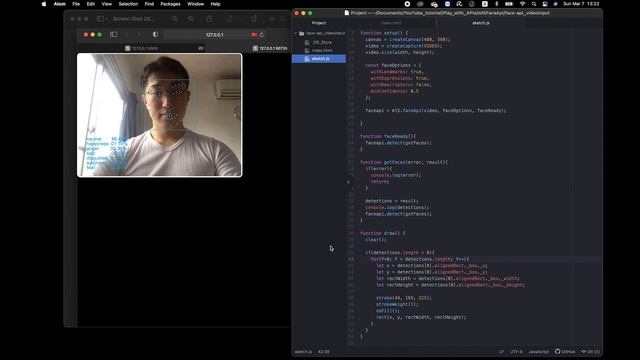Open the Packages menu
Screen dimensions: 640x360
click(x=170, y=4)
